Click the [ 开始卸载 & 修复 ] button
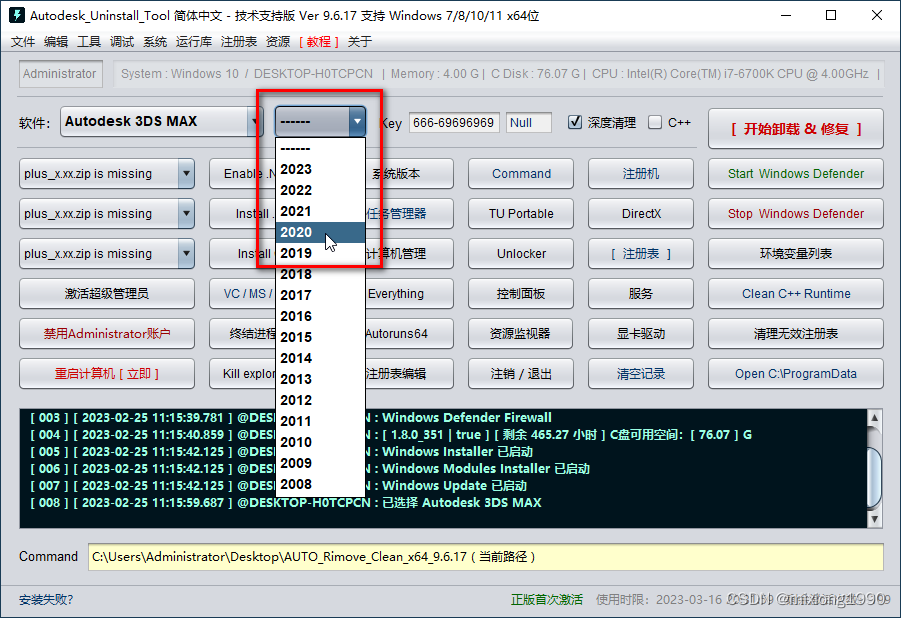Screen dimensions: 901x618 796,129
